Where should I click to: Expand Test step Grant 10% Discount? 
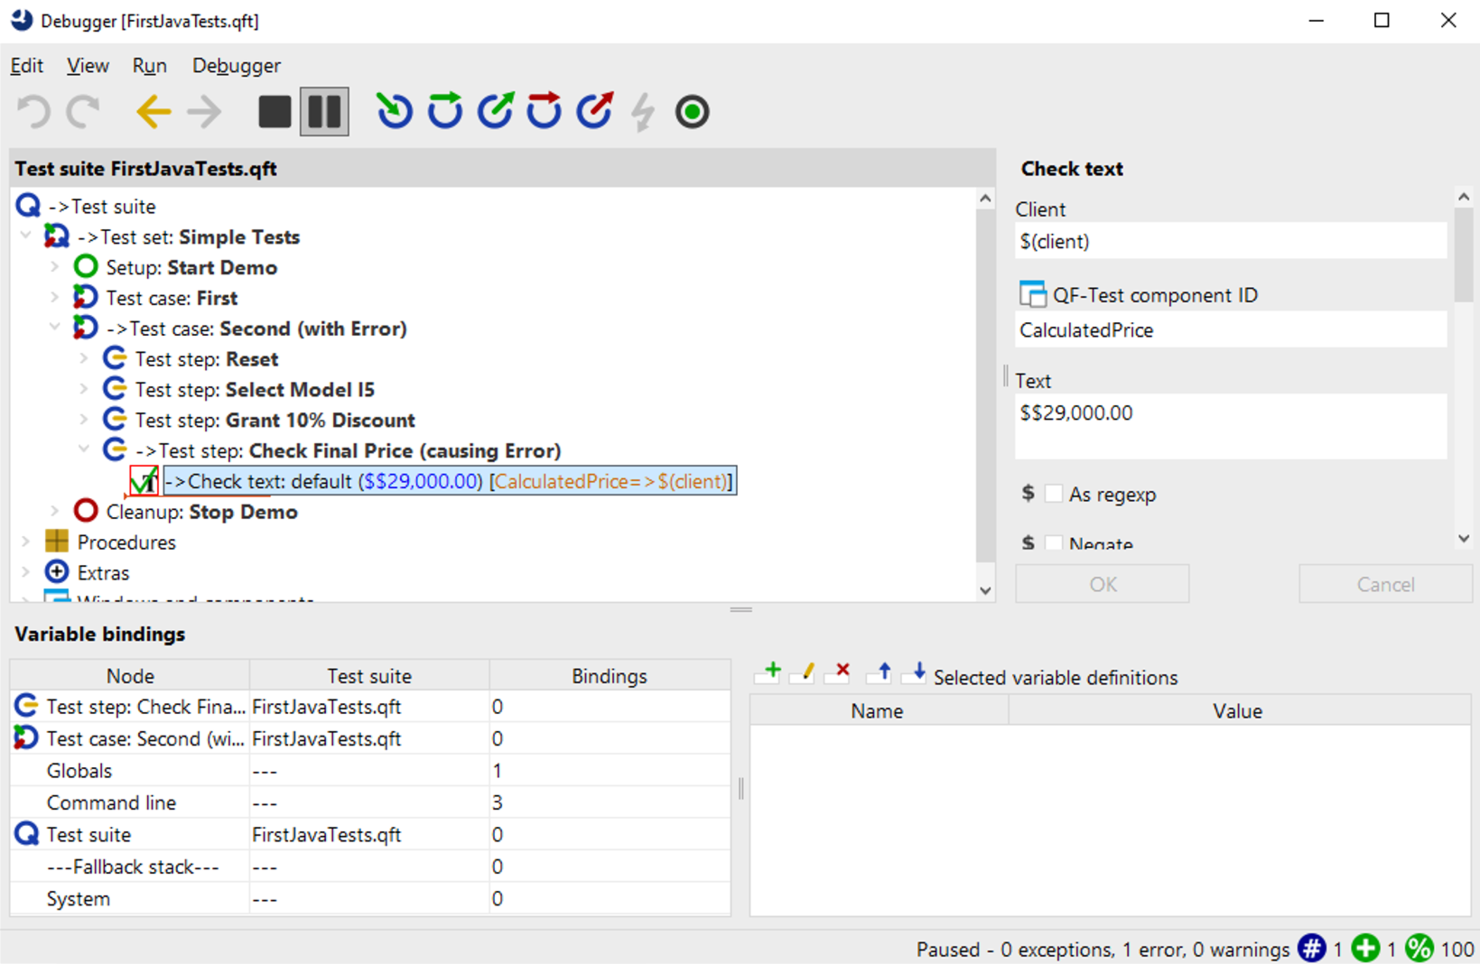click(x=84, y=420)
